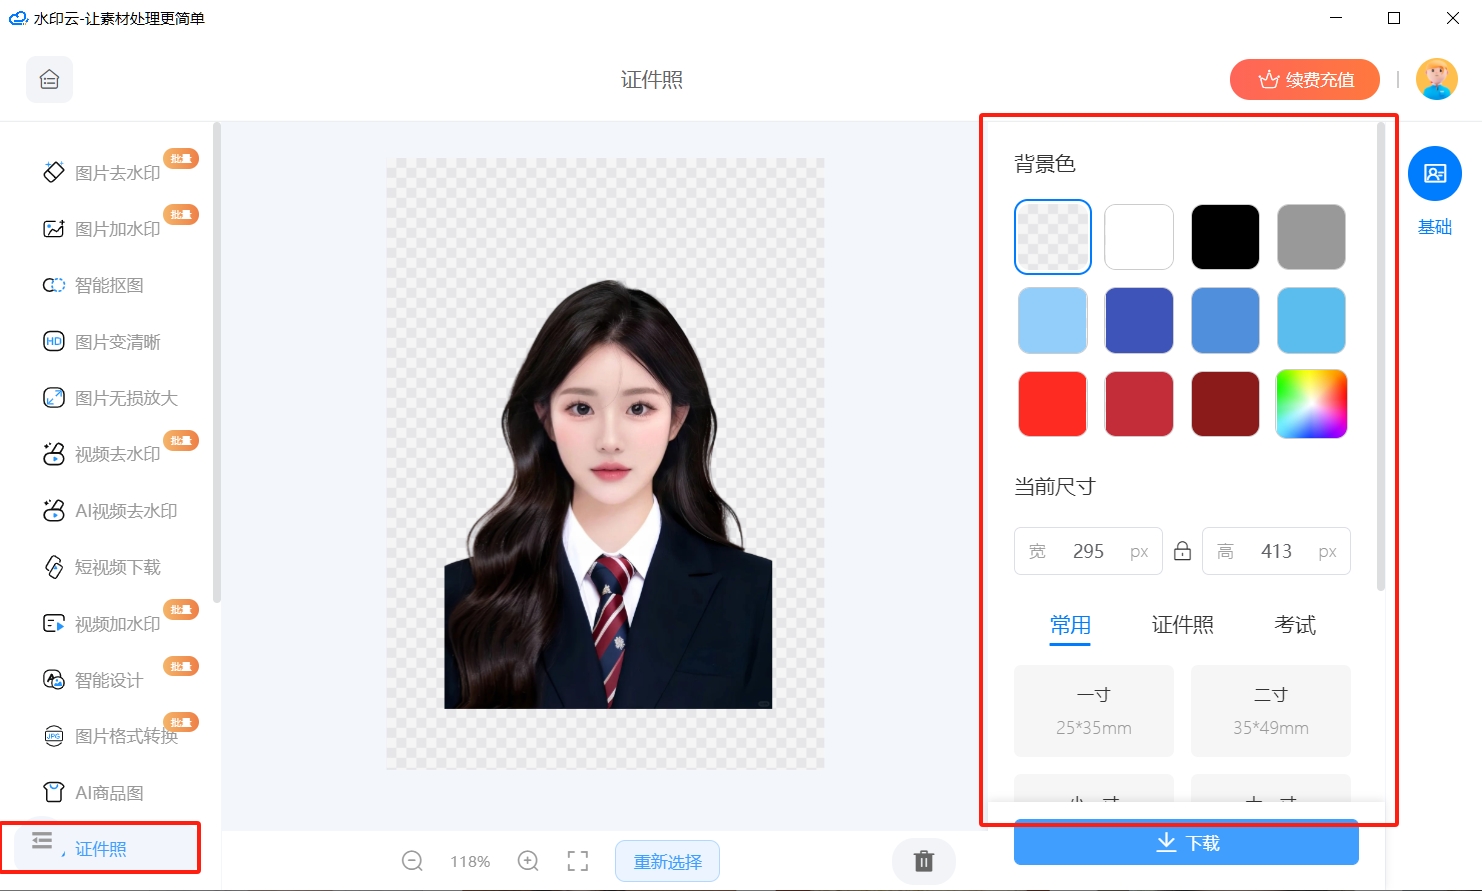Choose the pure red background swatch
This screenshot has width=1482, height=891.
click(x=1052, y=404)
